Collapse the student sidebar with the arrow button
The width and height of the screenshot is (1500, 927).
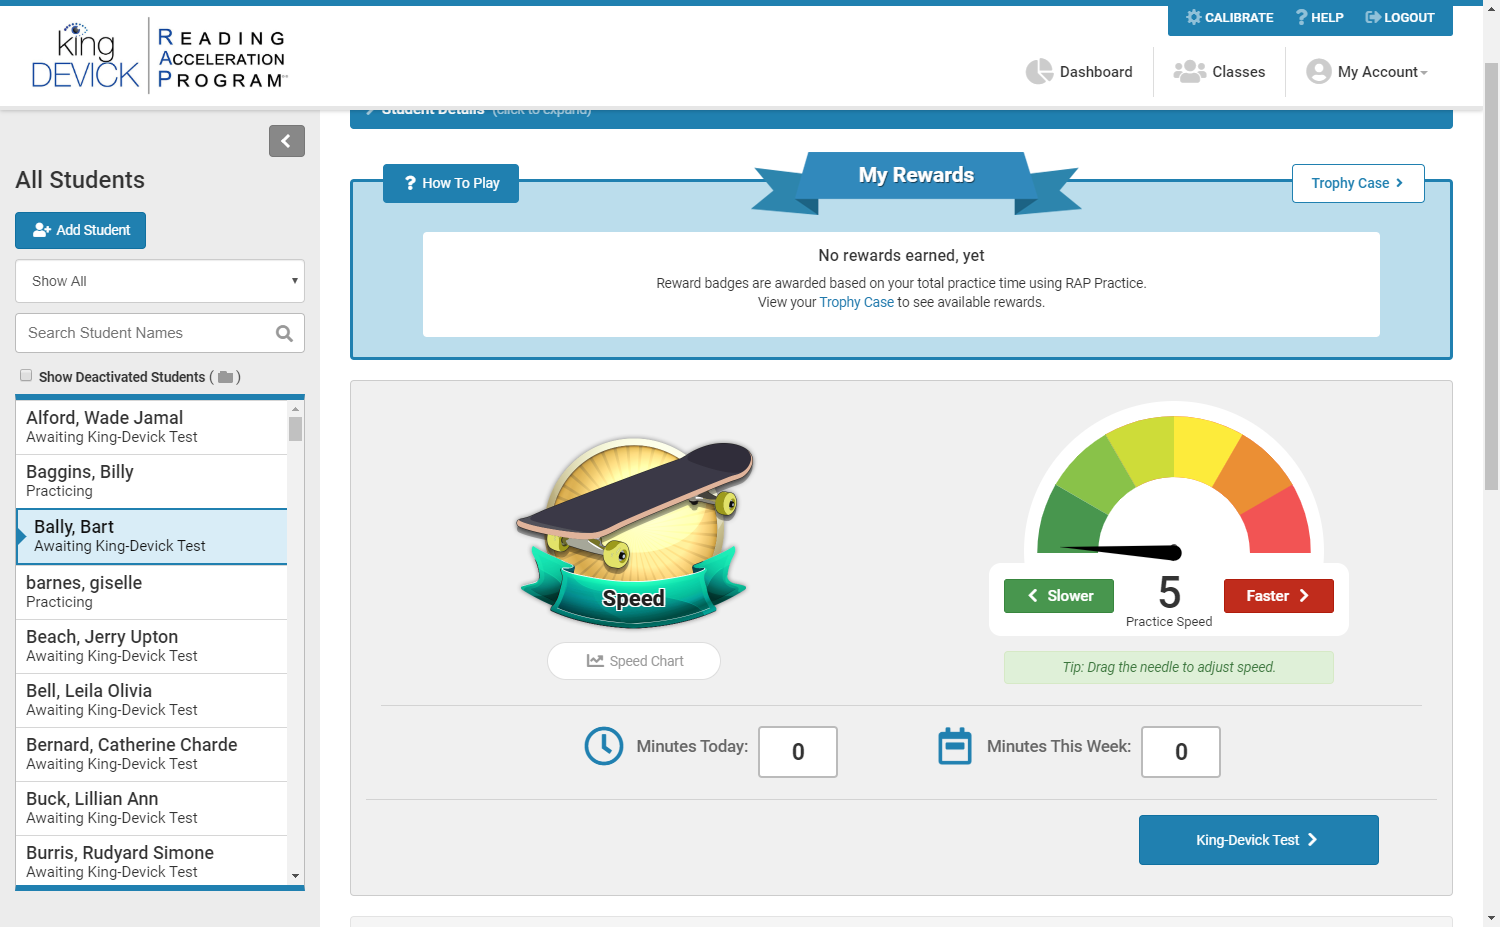[x=286, y=141]
